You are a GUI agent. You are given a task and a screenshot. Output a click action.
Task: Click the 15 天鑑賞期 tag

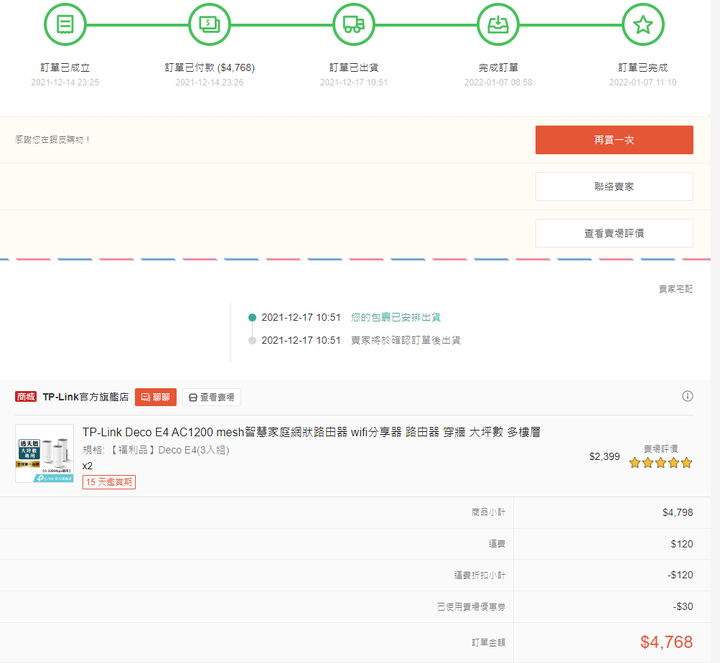pyautogui.click(x=109, y=482)
